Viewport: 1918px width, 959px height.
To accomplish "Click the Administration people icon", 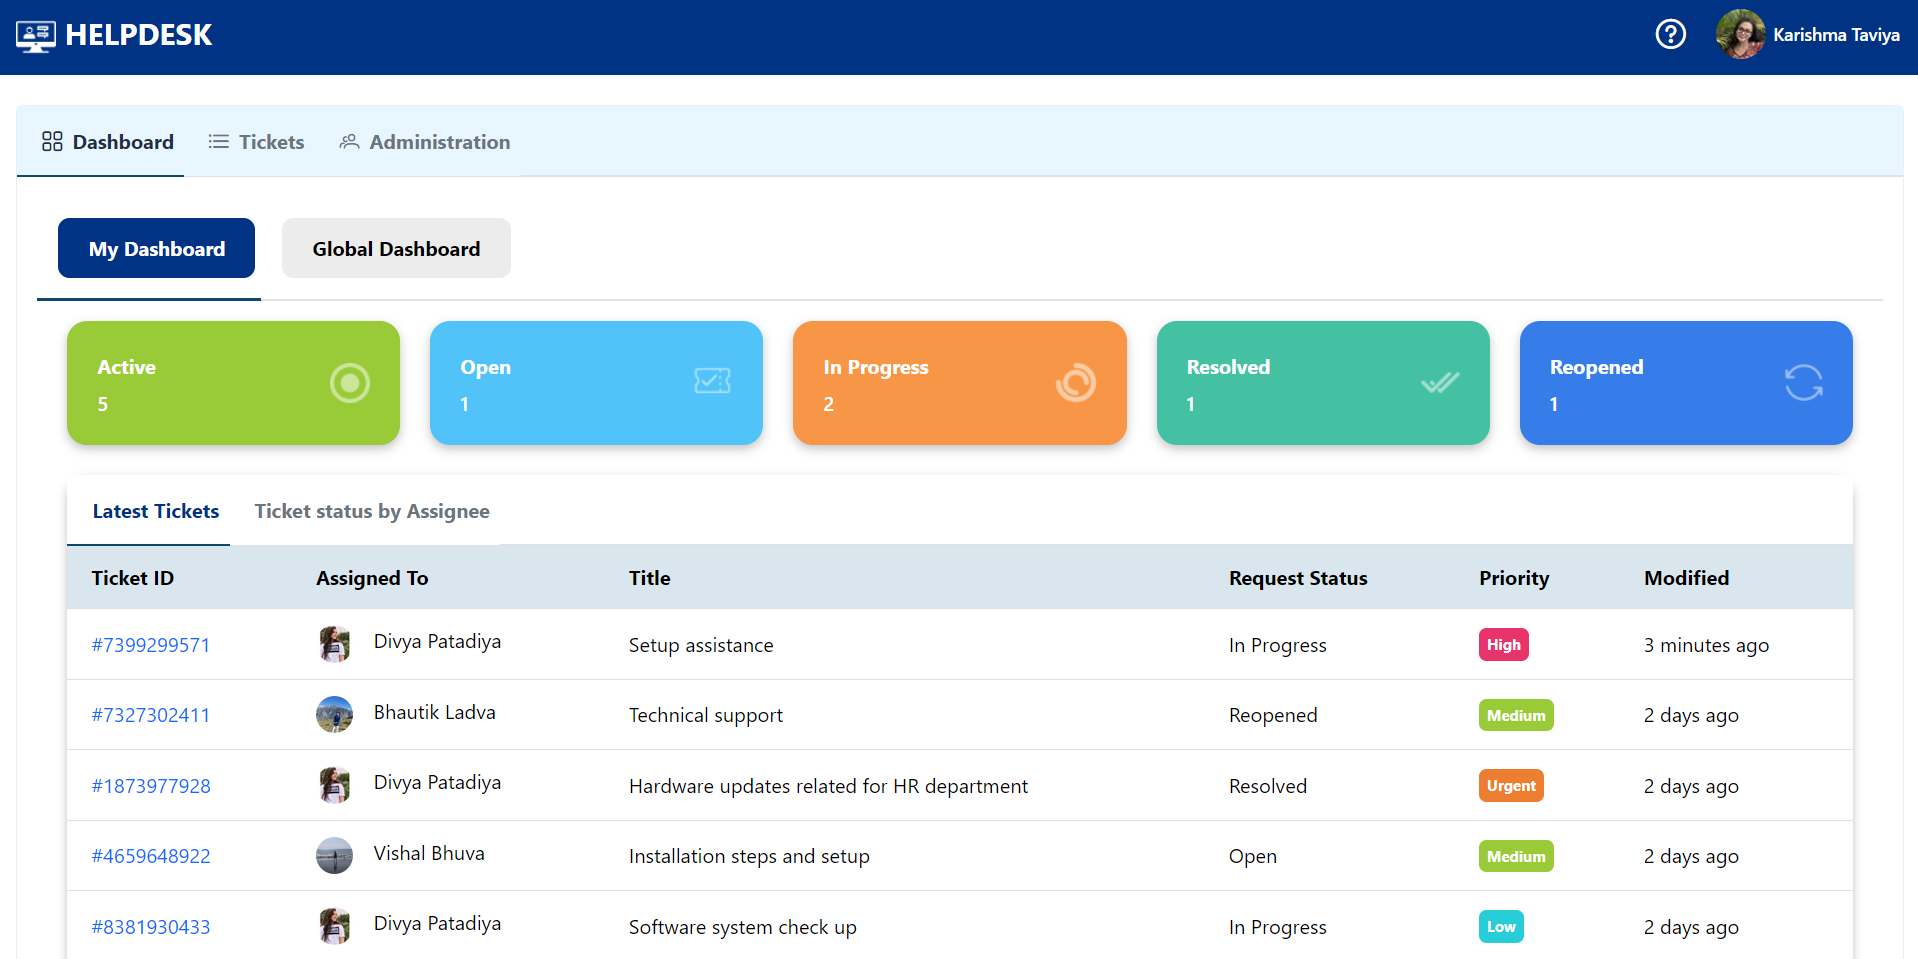I will click(x=349, y=141).
